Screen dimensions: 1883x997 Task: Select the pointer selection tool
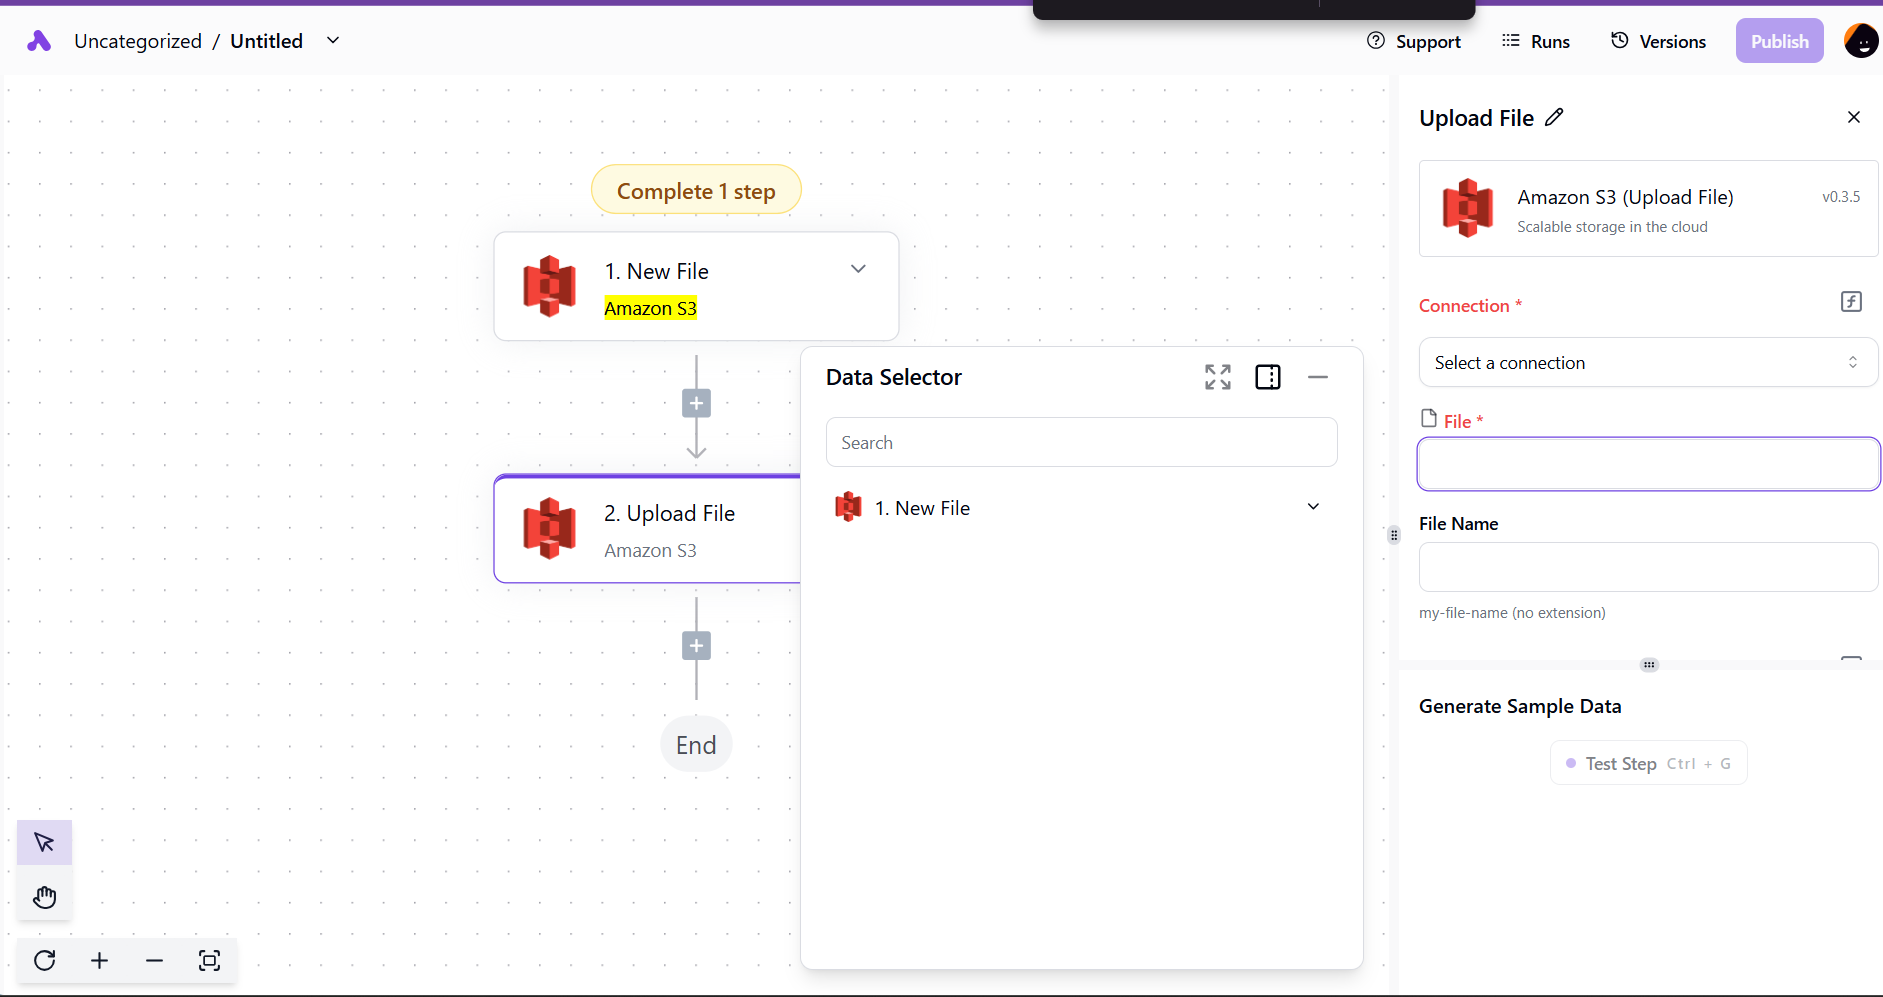[44, 842]
